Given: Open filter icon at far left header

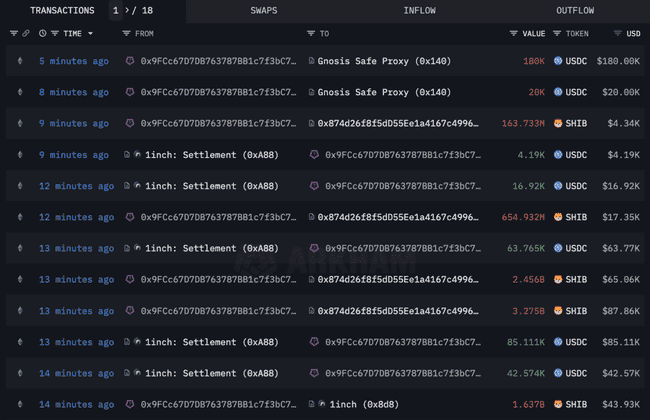Looking at the screenshot, I should (x=14, y=33).
